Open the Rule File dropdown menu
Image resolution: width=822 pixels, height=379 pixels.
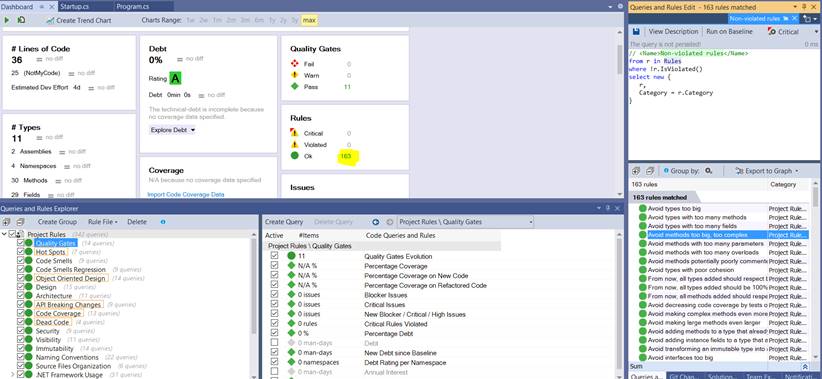(103, 222)
